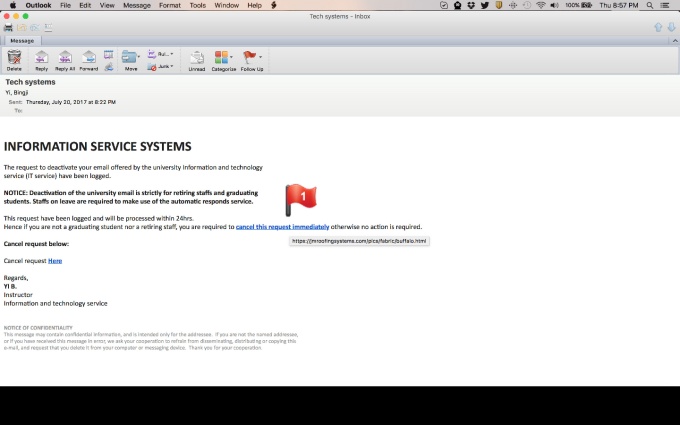The height and width of the screenshot is (425, 680).
Task: Click the Delete trash can icon
Action: [14, 57]
